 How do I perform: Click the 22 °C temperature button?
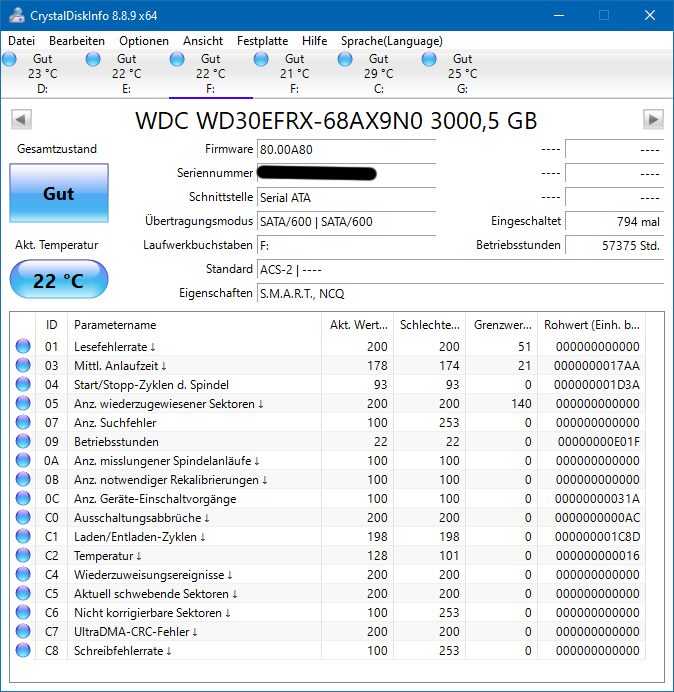pos(59,280)
